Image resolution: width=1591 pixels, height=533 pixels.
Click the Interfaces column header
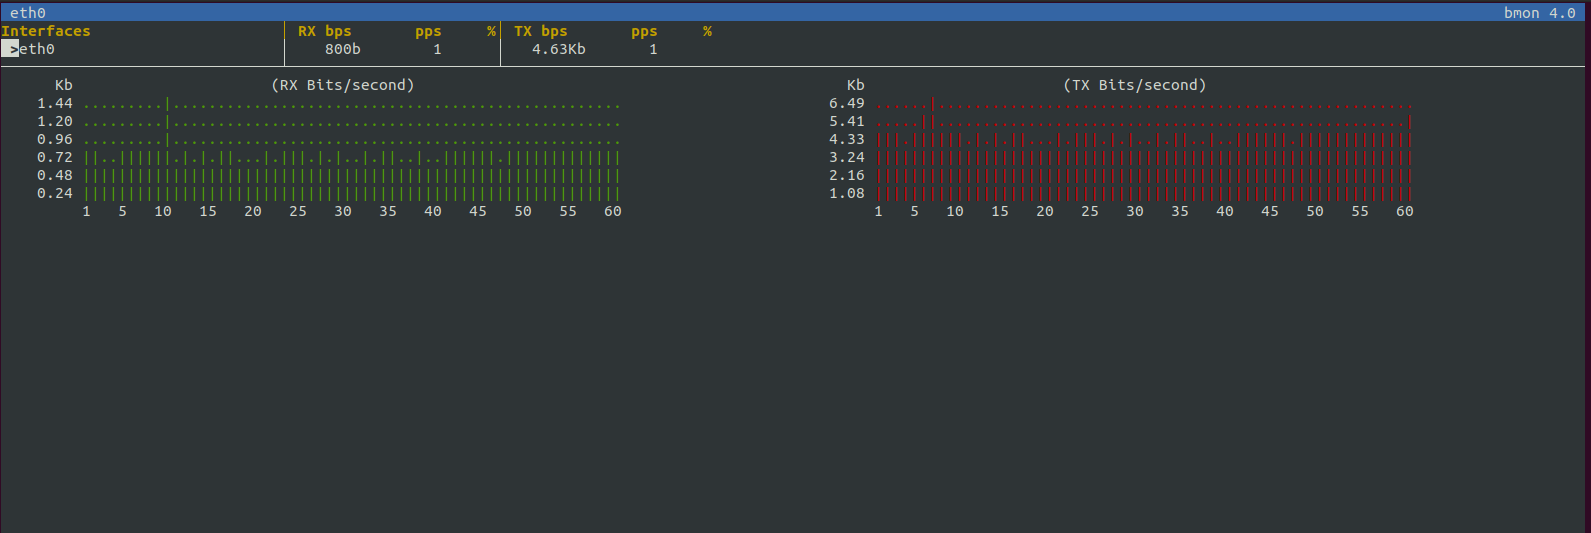point(46,31)
